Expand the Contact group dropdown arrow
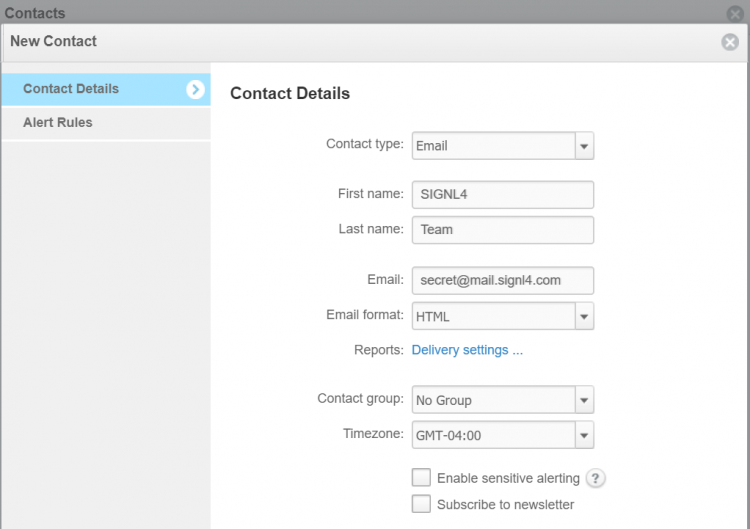Viewport: 750px width, 529px height. [584, 400]
